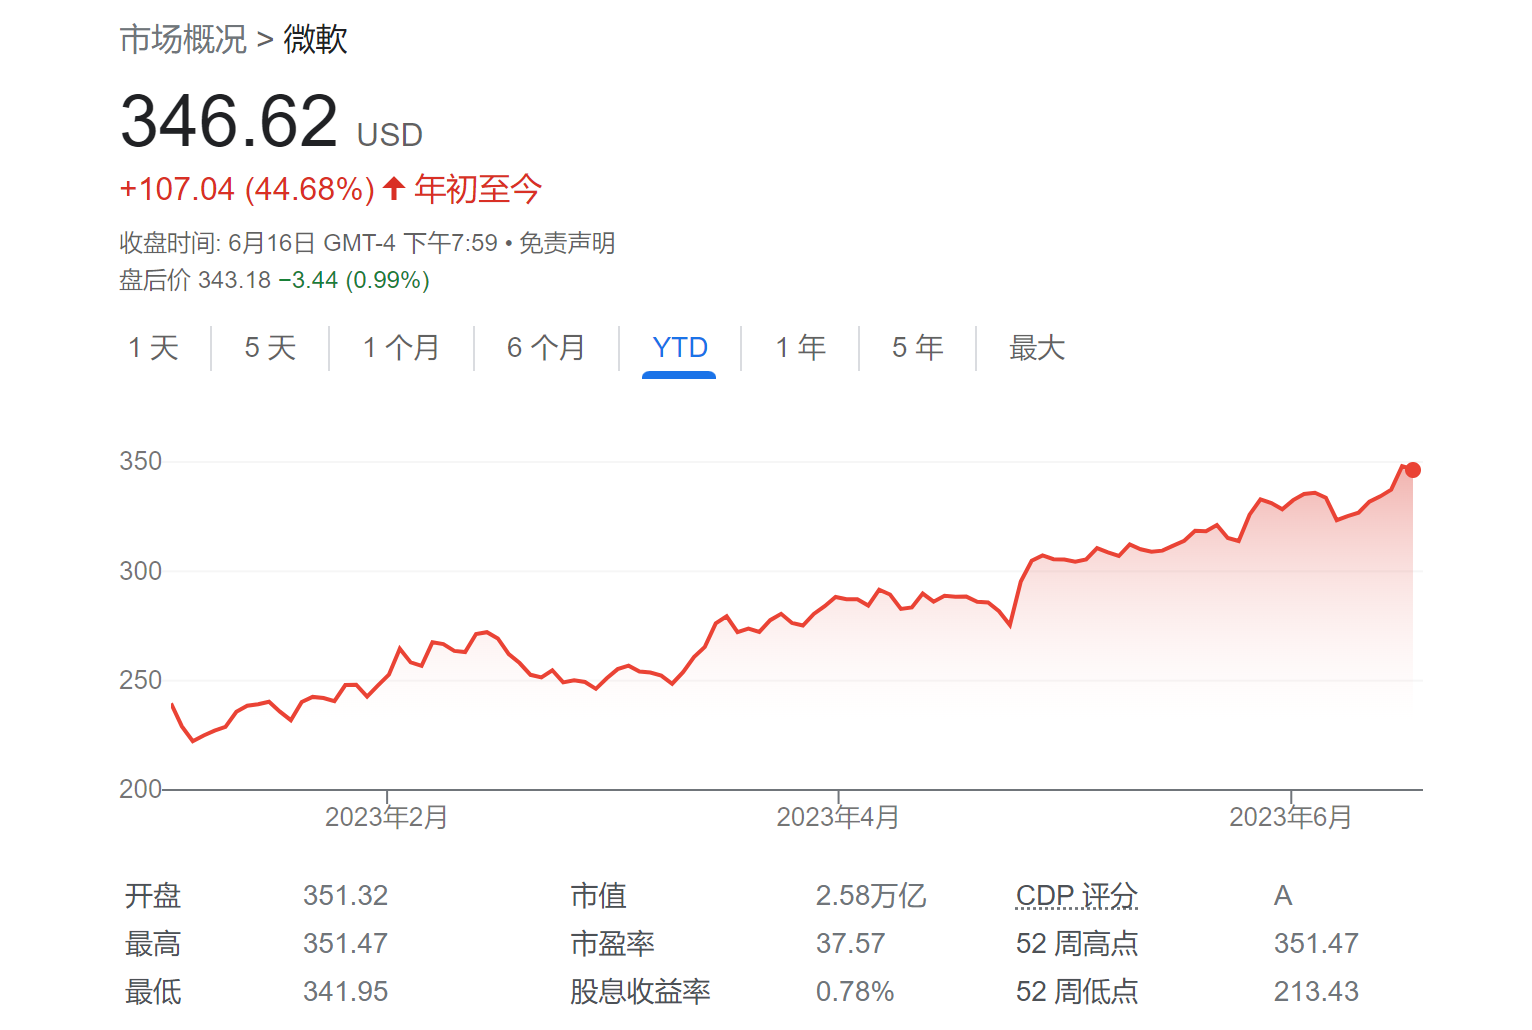Click the red up-arrow beside 年初至今

pyautogui.click(x=394, y=188)
